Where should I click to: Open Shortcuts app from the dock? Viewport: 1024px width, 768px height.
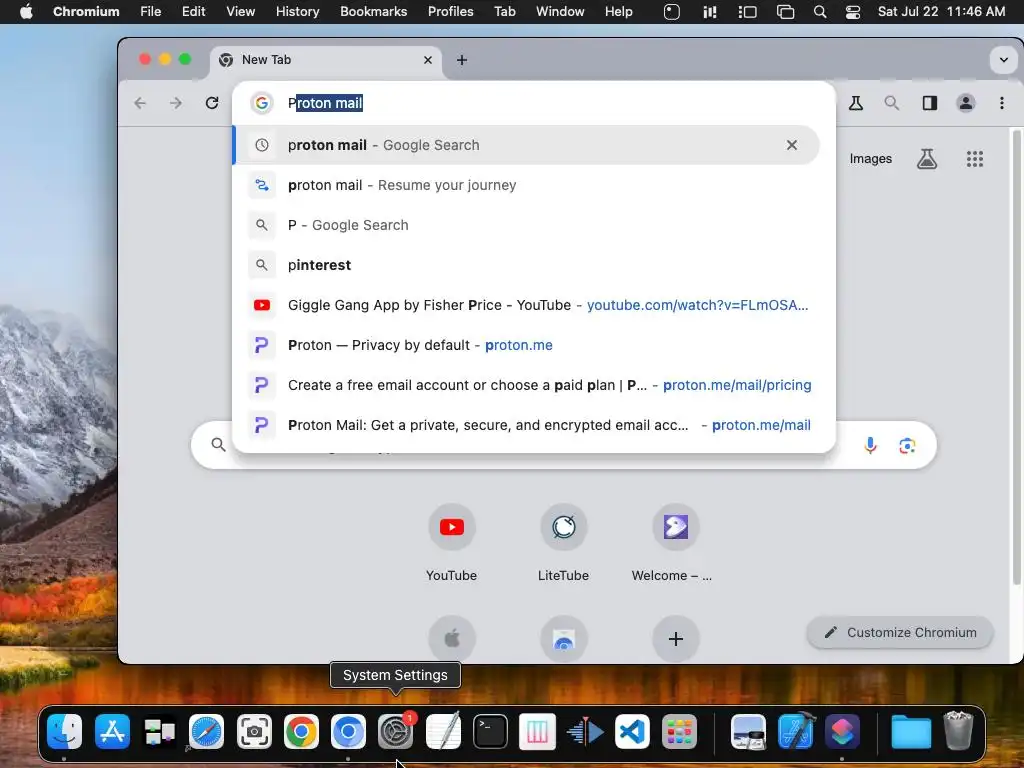click(x=843, y=731)
